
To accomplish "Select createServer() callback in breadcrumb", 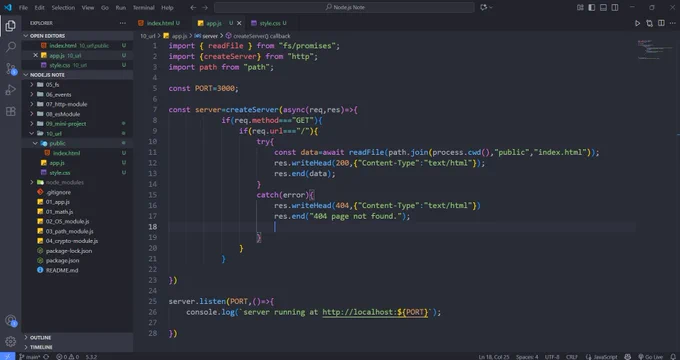I will click(x=258, y=36).
